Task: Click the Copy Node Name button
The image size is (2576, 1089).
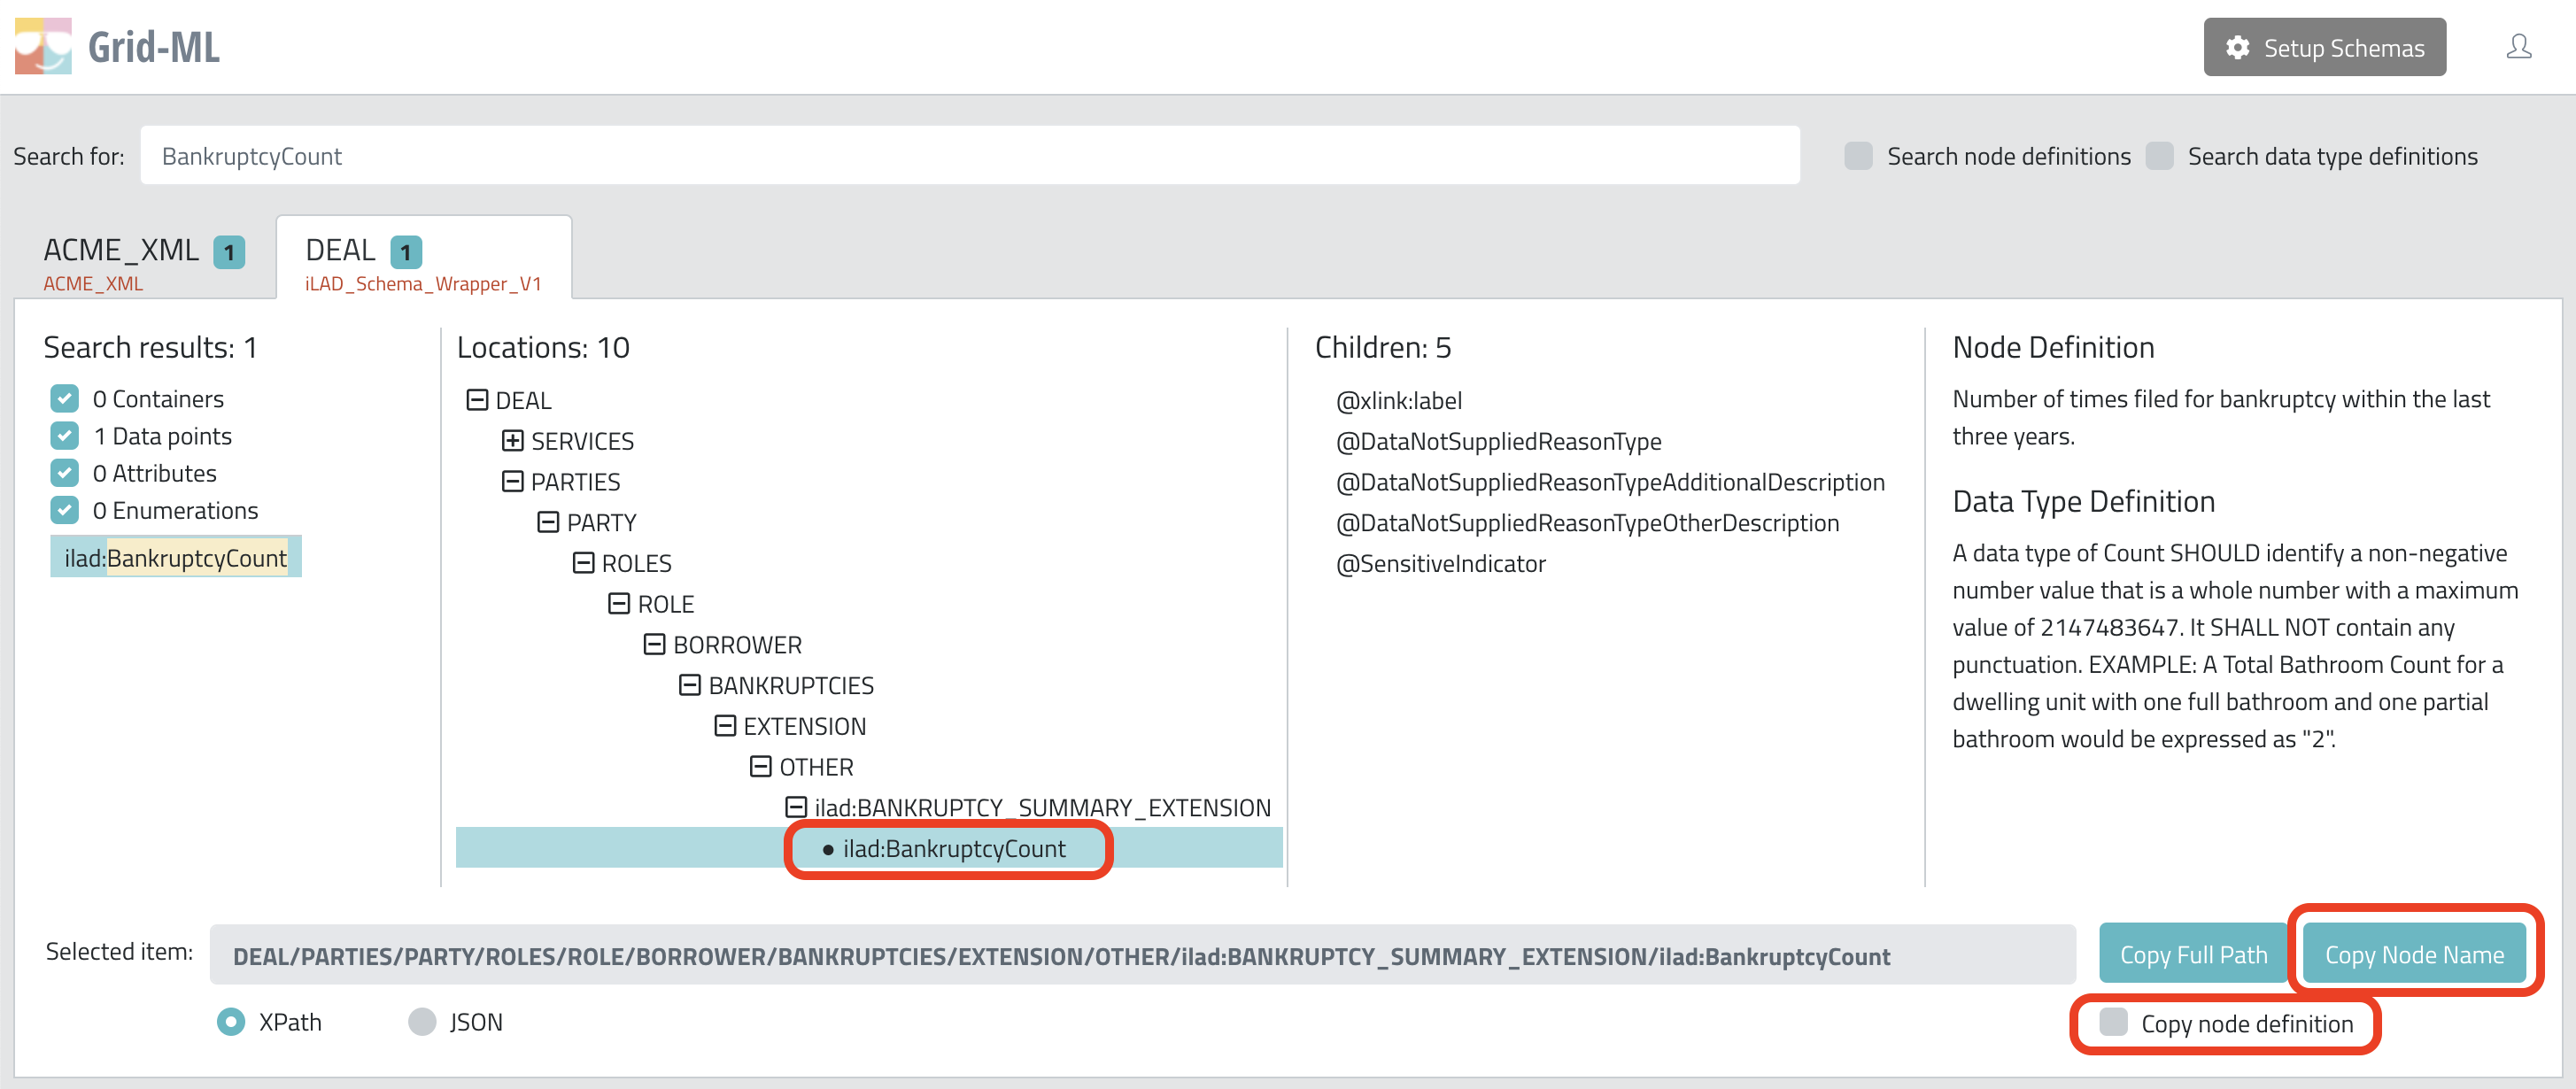Action: (x=2413, y=953)
